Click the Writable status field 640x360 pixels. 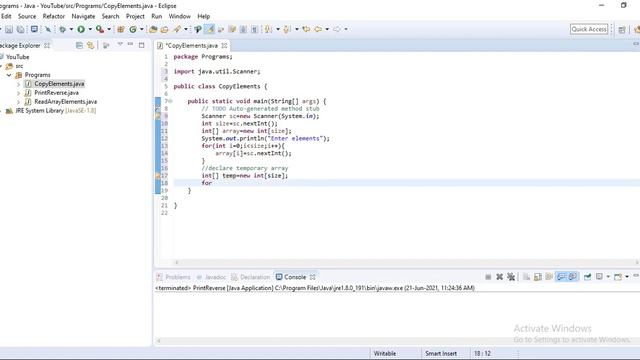pos(385,353)
